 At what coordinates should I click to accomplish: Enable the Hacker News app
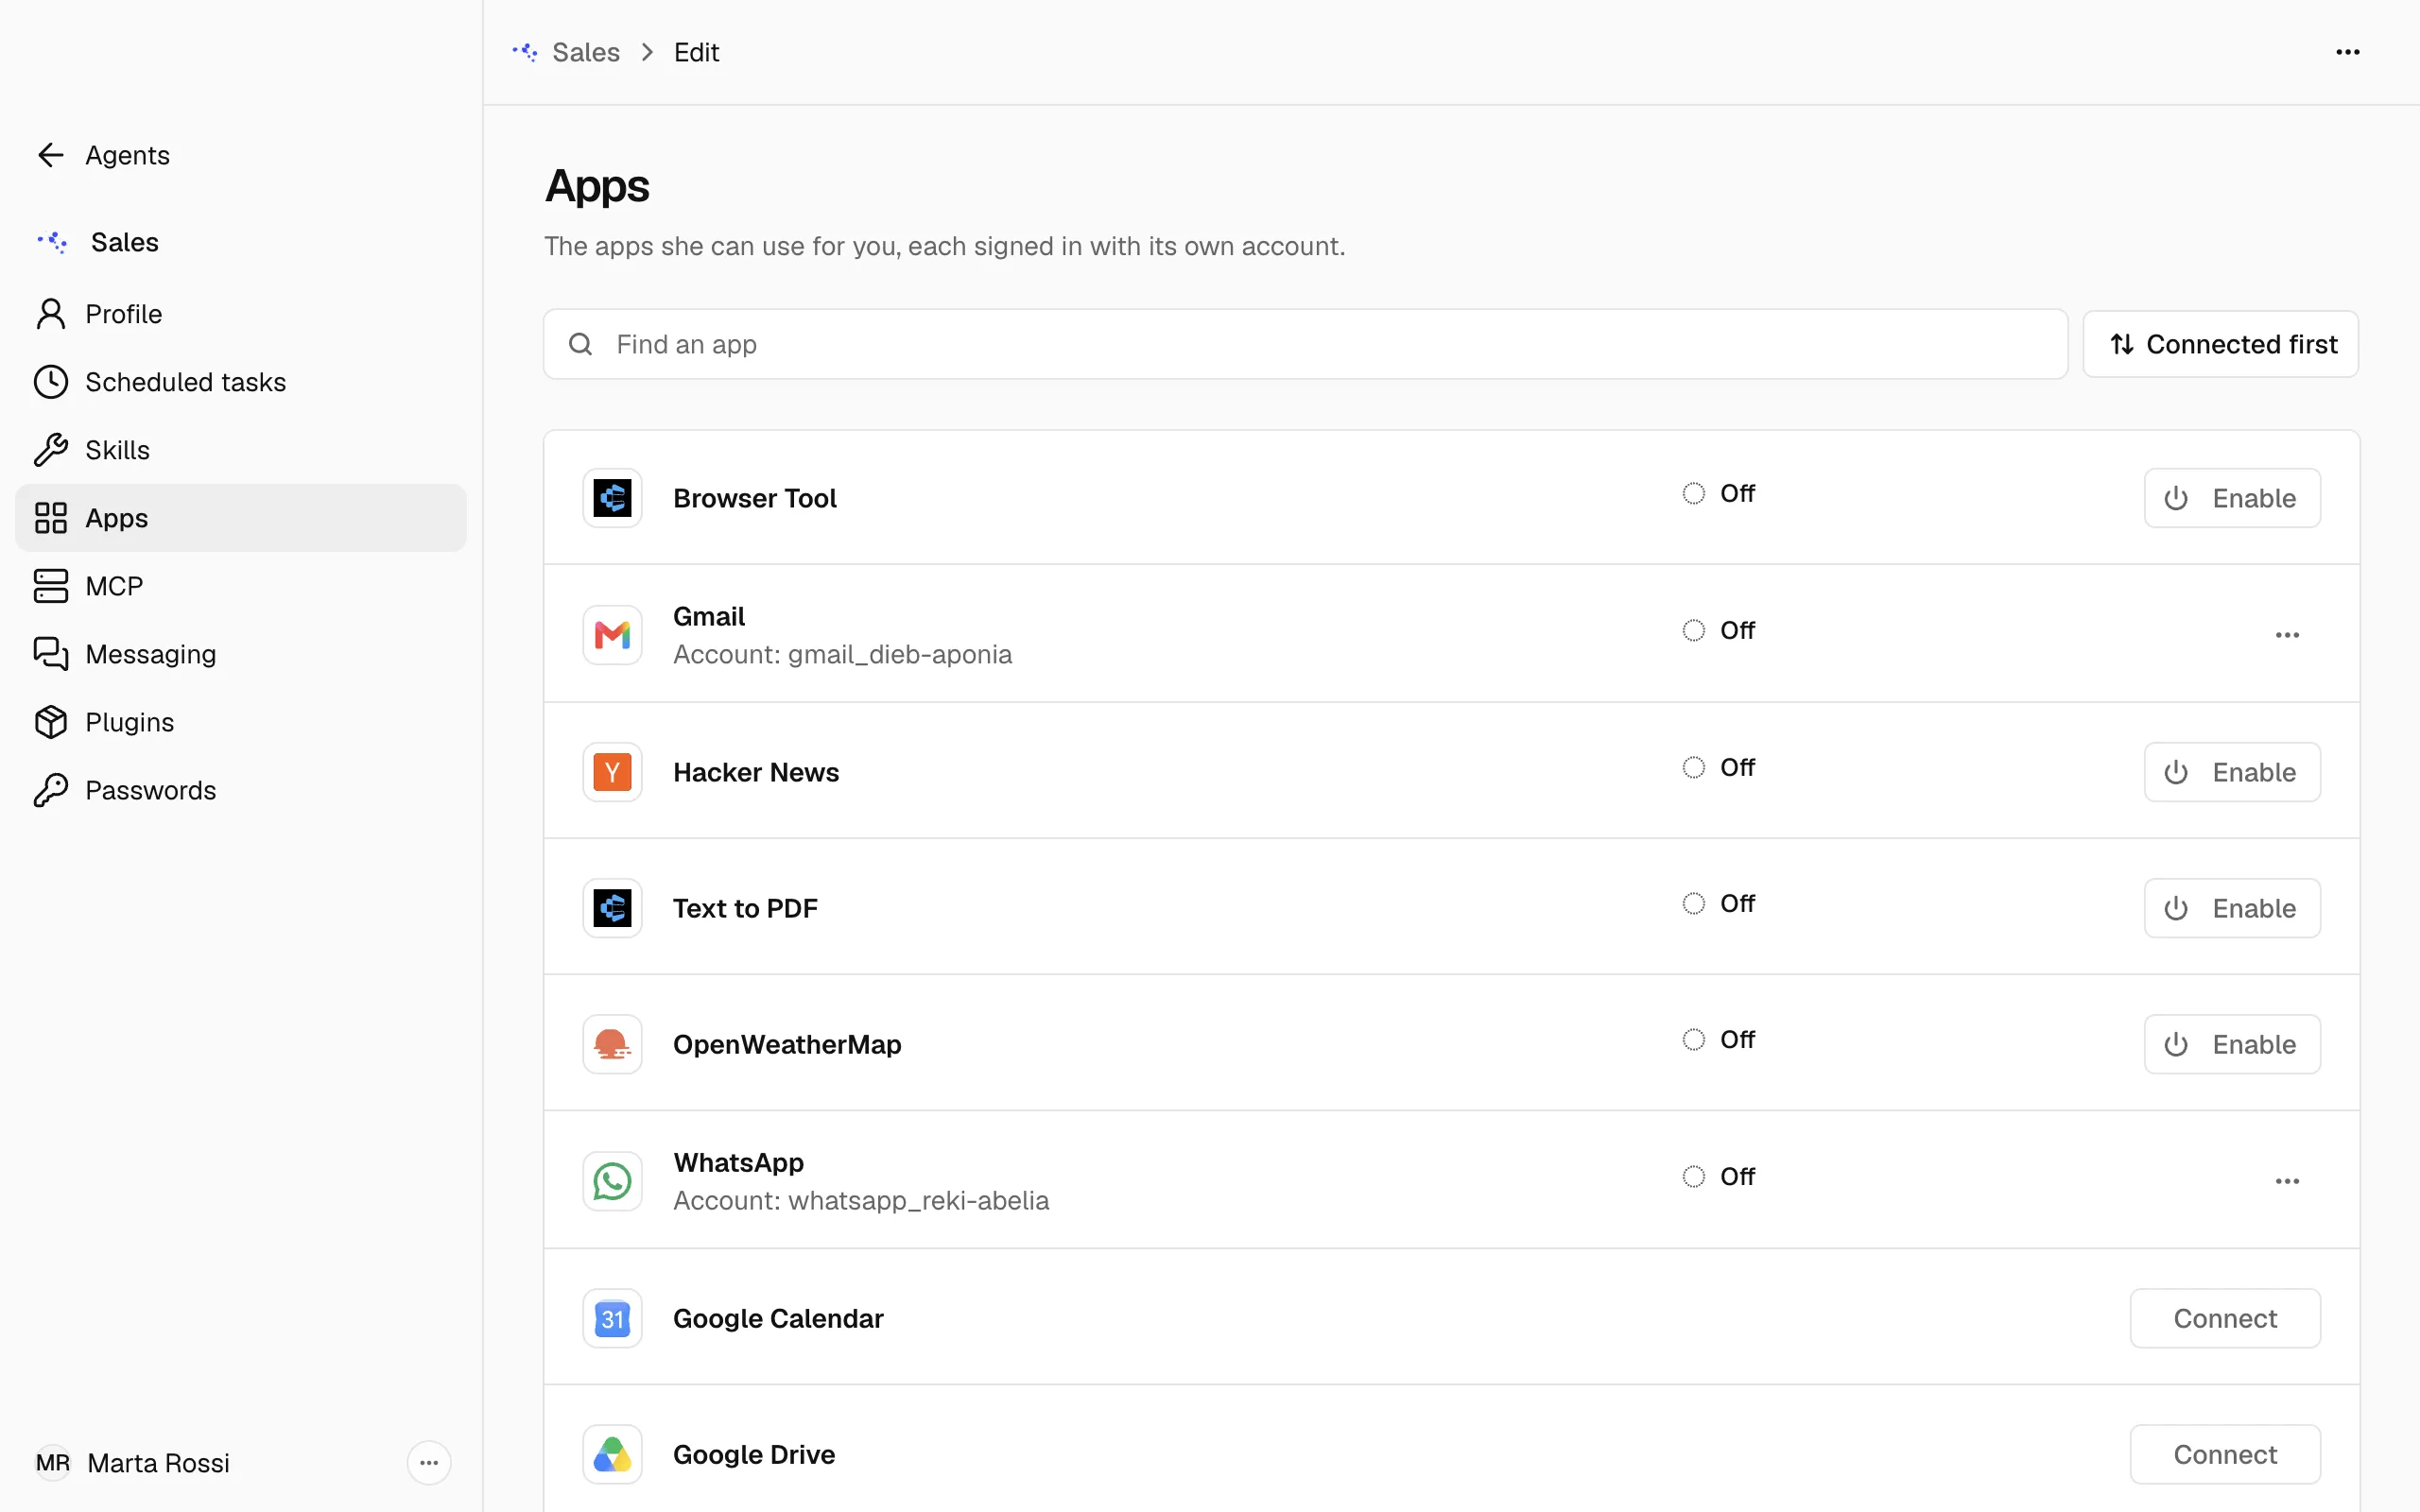pyautogui.click(x=2232, y=772)
